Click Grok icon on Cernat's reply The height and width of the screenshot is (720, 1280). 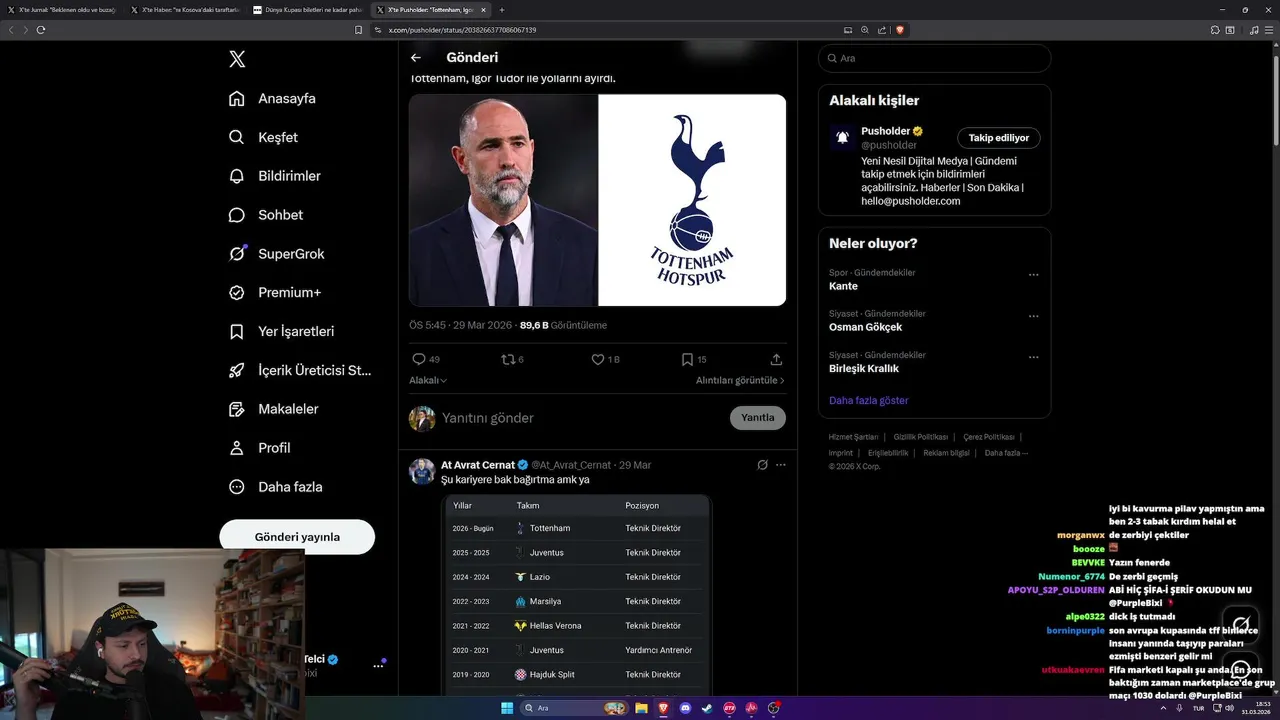[x=762, y=465]
